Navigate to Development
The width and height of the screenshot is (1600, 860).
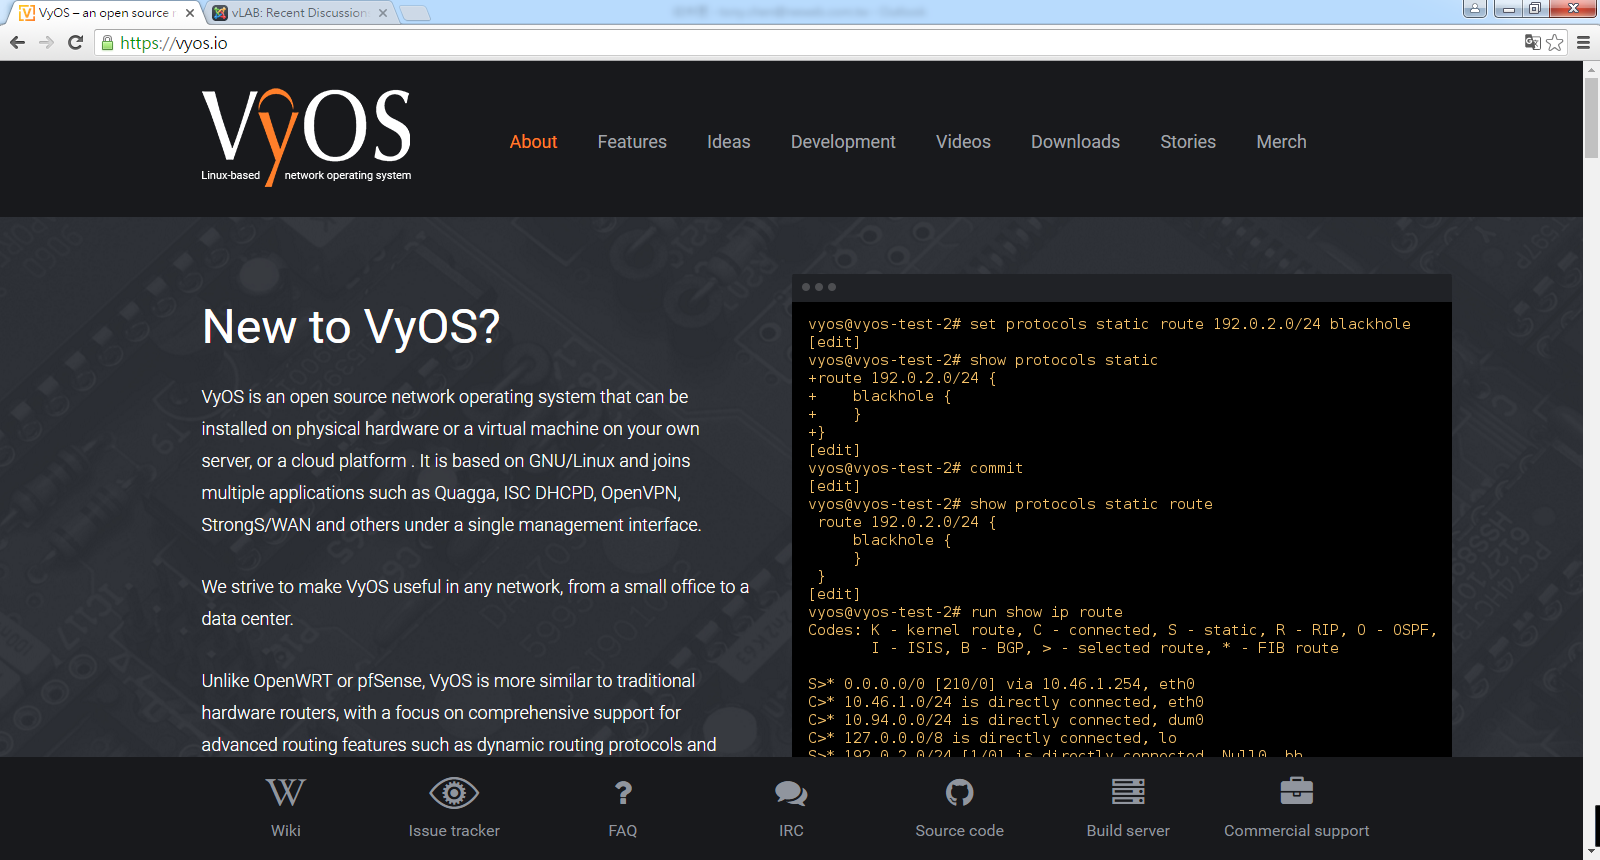point(843,142)
